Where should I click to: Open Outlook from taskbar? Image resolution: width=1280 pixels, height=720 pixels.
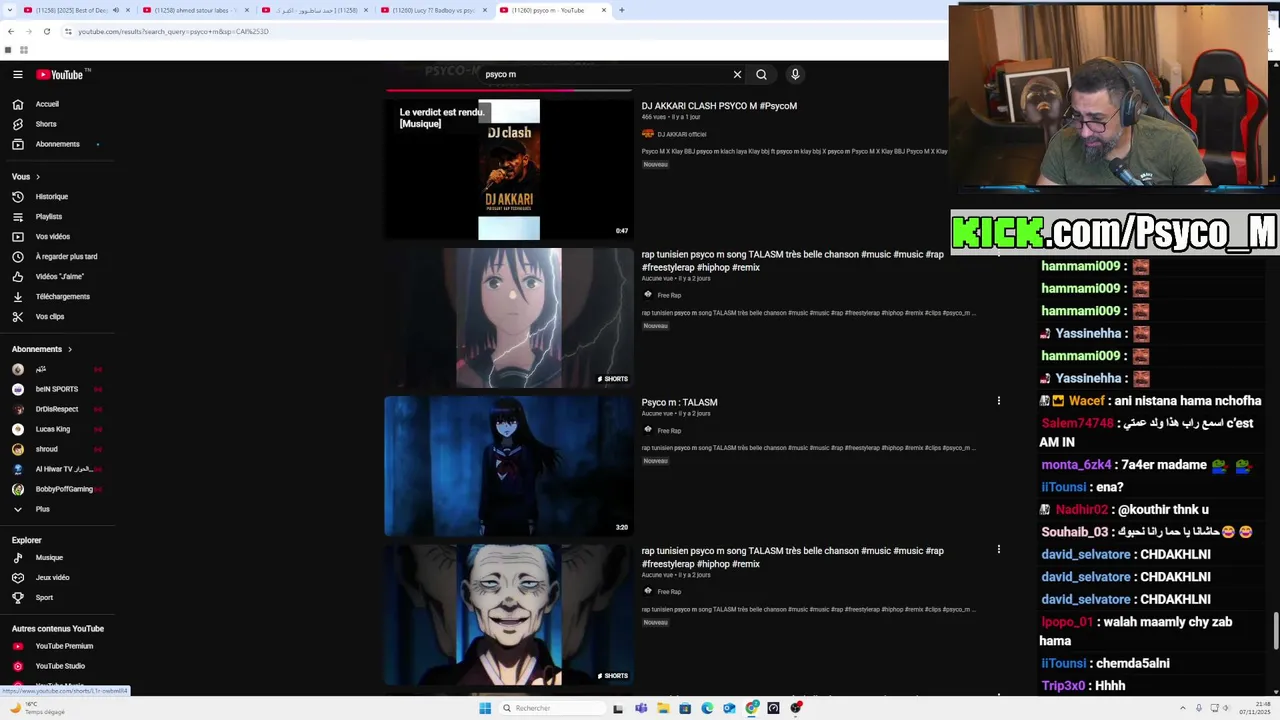pyautogui.click(x=729, y=708)
